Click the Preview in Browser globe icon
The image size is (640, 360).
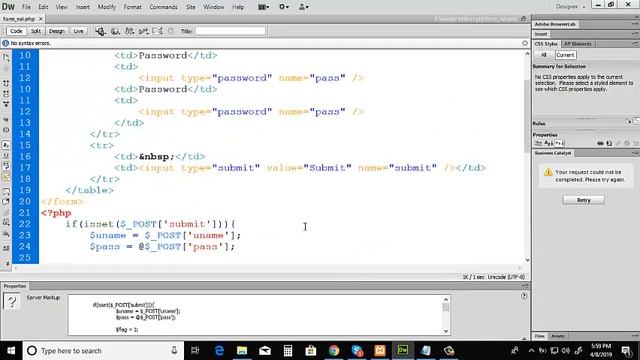coord(116,31)
